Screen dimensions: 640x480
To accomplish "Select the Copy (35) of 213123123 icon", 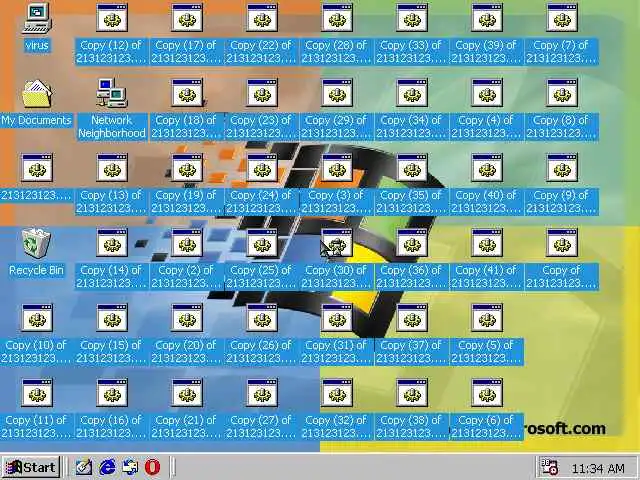I will coord(412,168).
